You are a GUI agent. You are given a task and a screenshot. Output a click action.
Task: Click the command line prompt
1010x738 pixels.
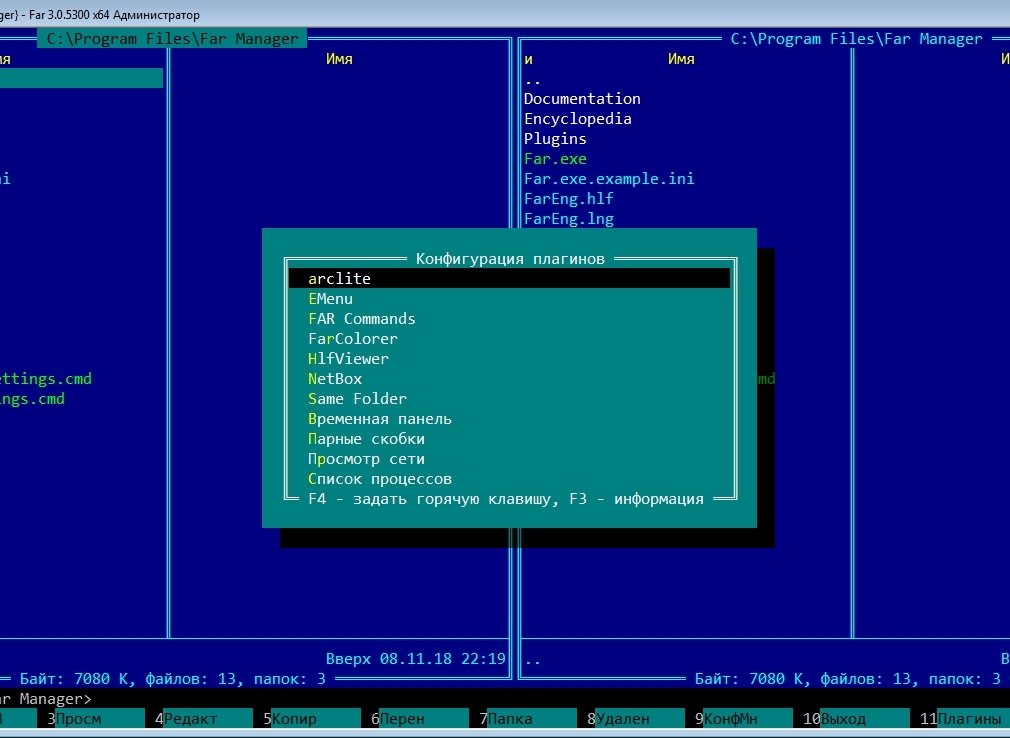pyautogui.click(x=46, y=698)
